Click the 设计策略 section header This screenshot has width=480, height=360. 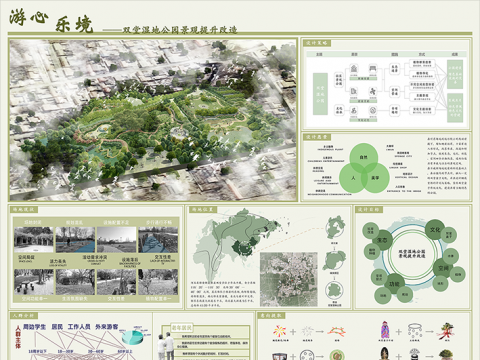click(x=317, y=43)
